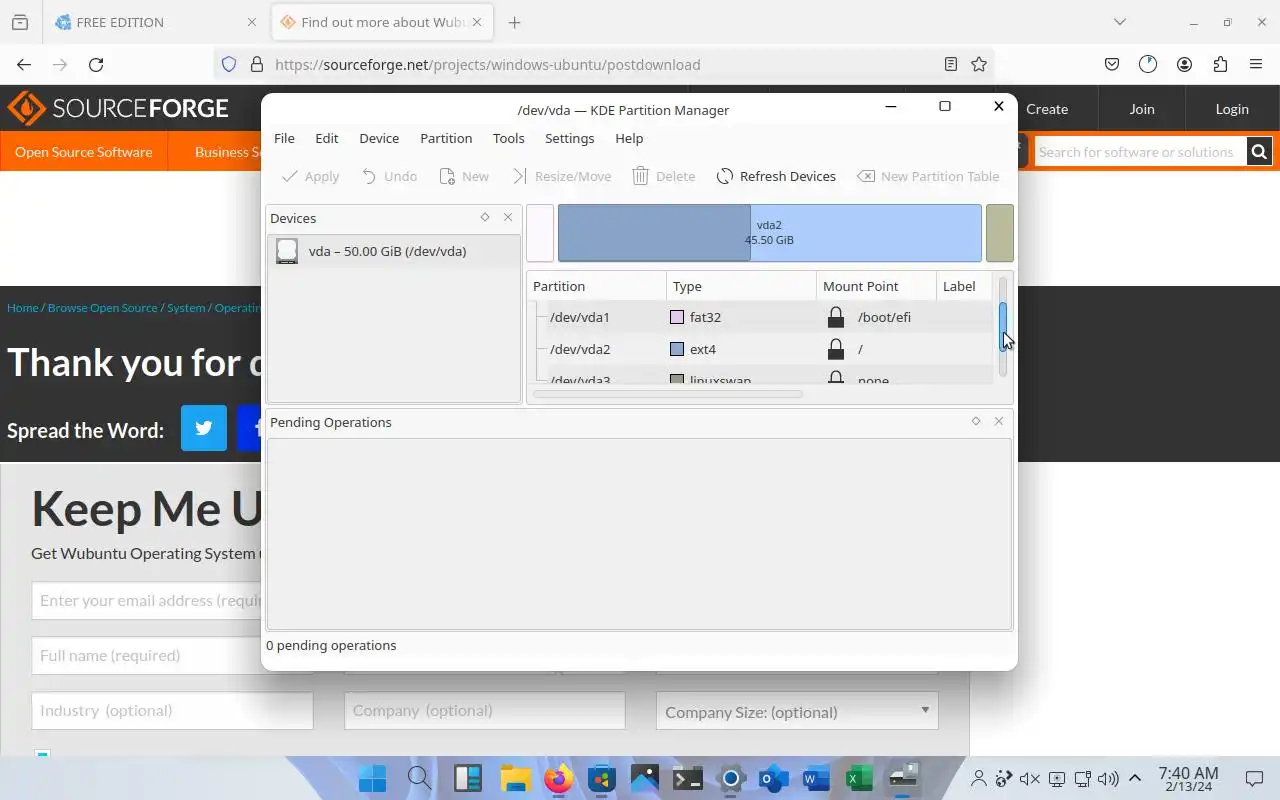Image resolution: width=1280 pixels, height=800 pixels.
Task: Open the Partition menu
Action: [446, 138]
